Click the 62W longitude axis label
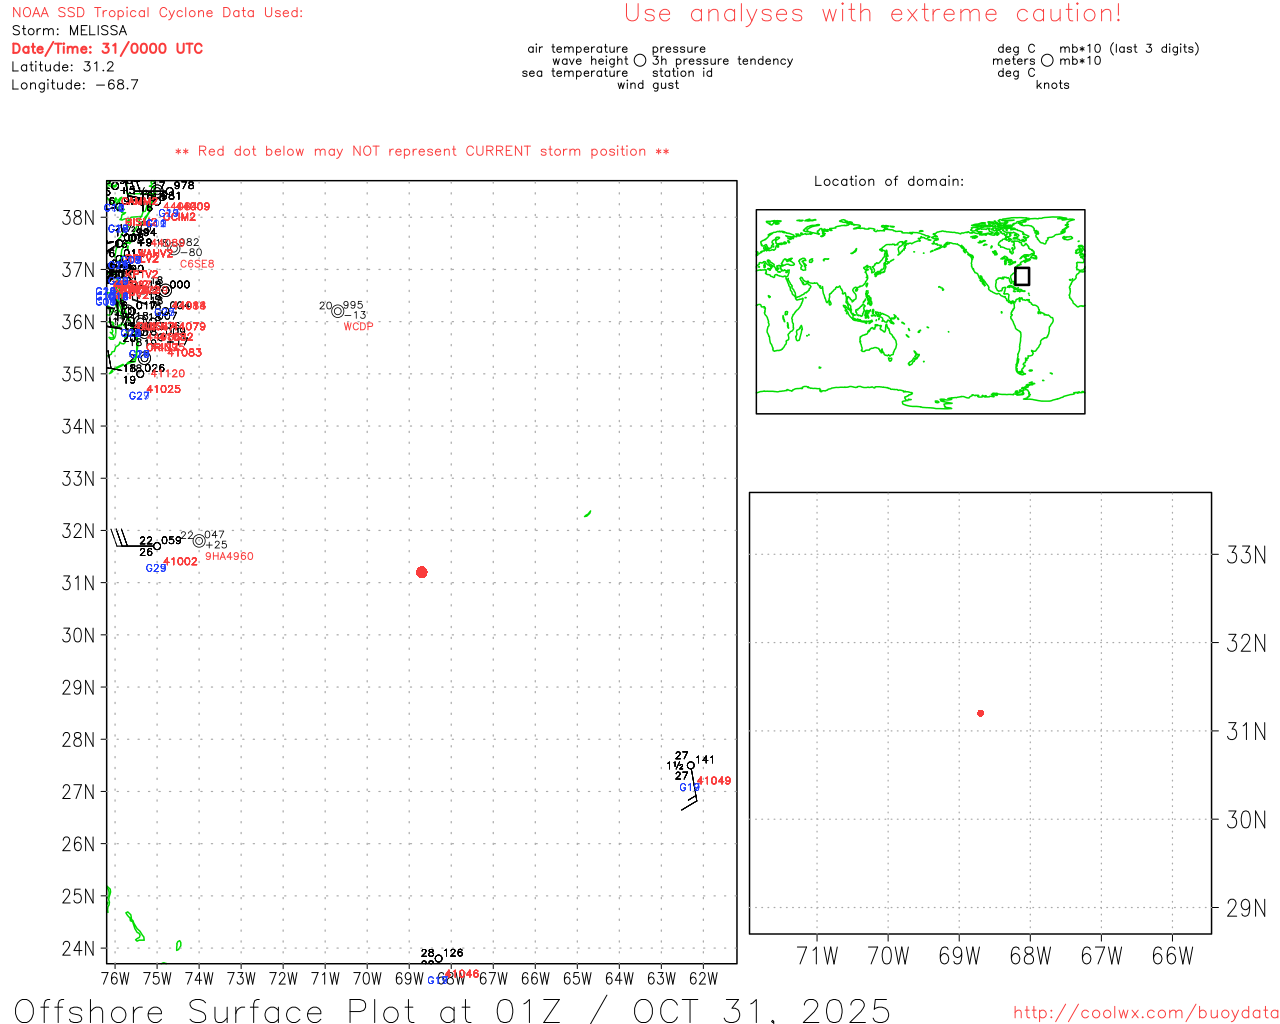Screen dimensions: 1280x1024 (703, 978)
